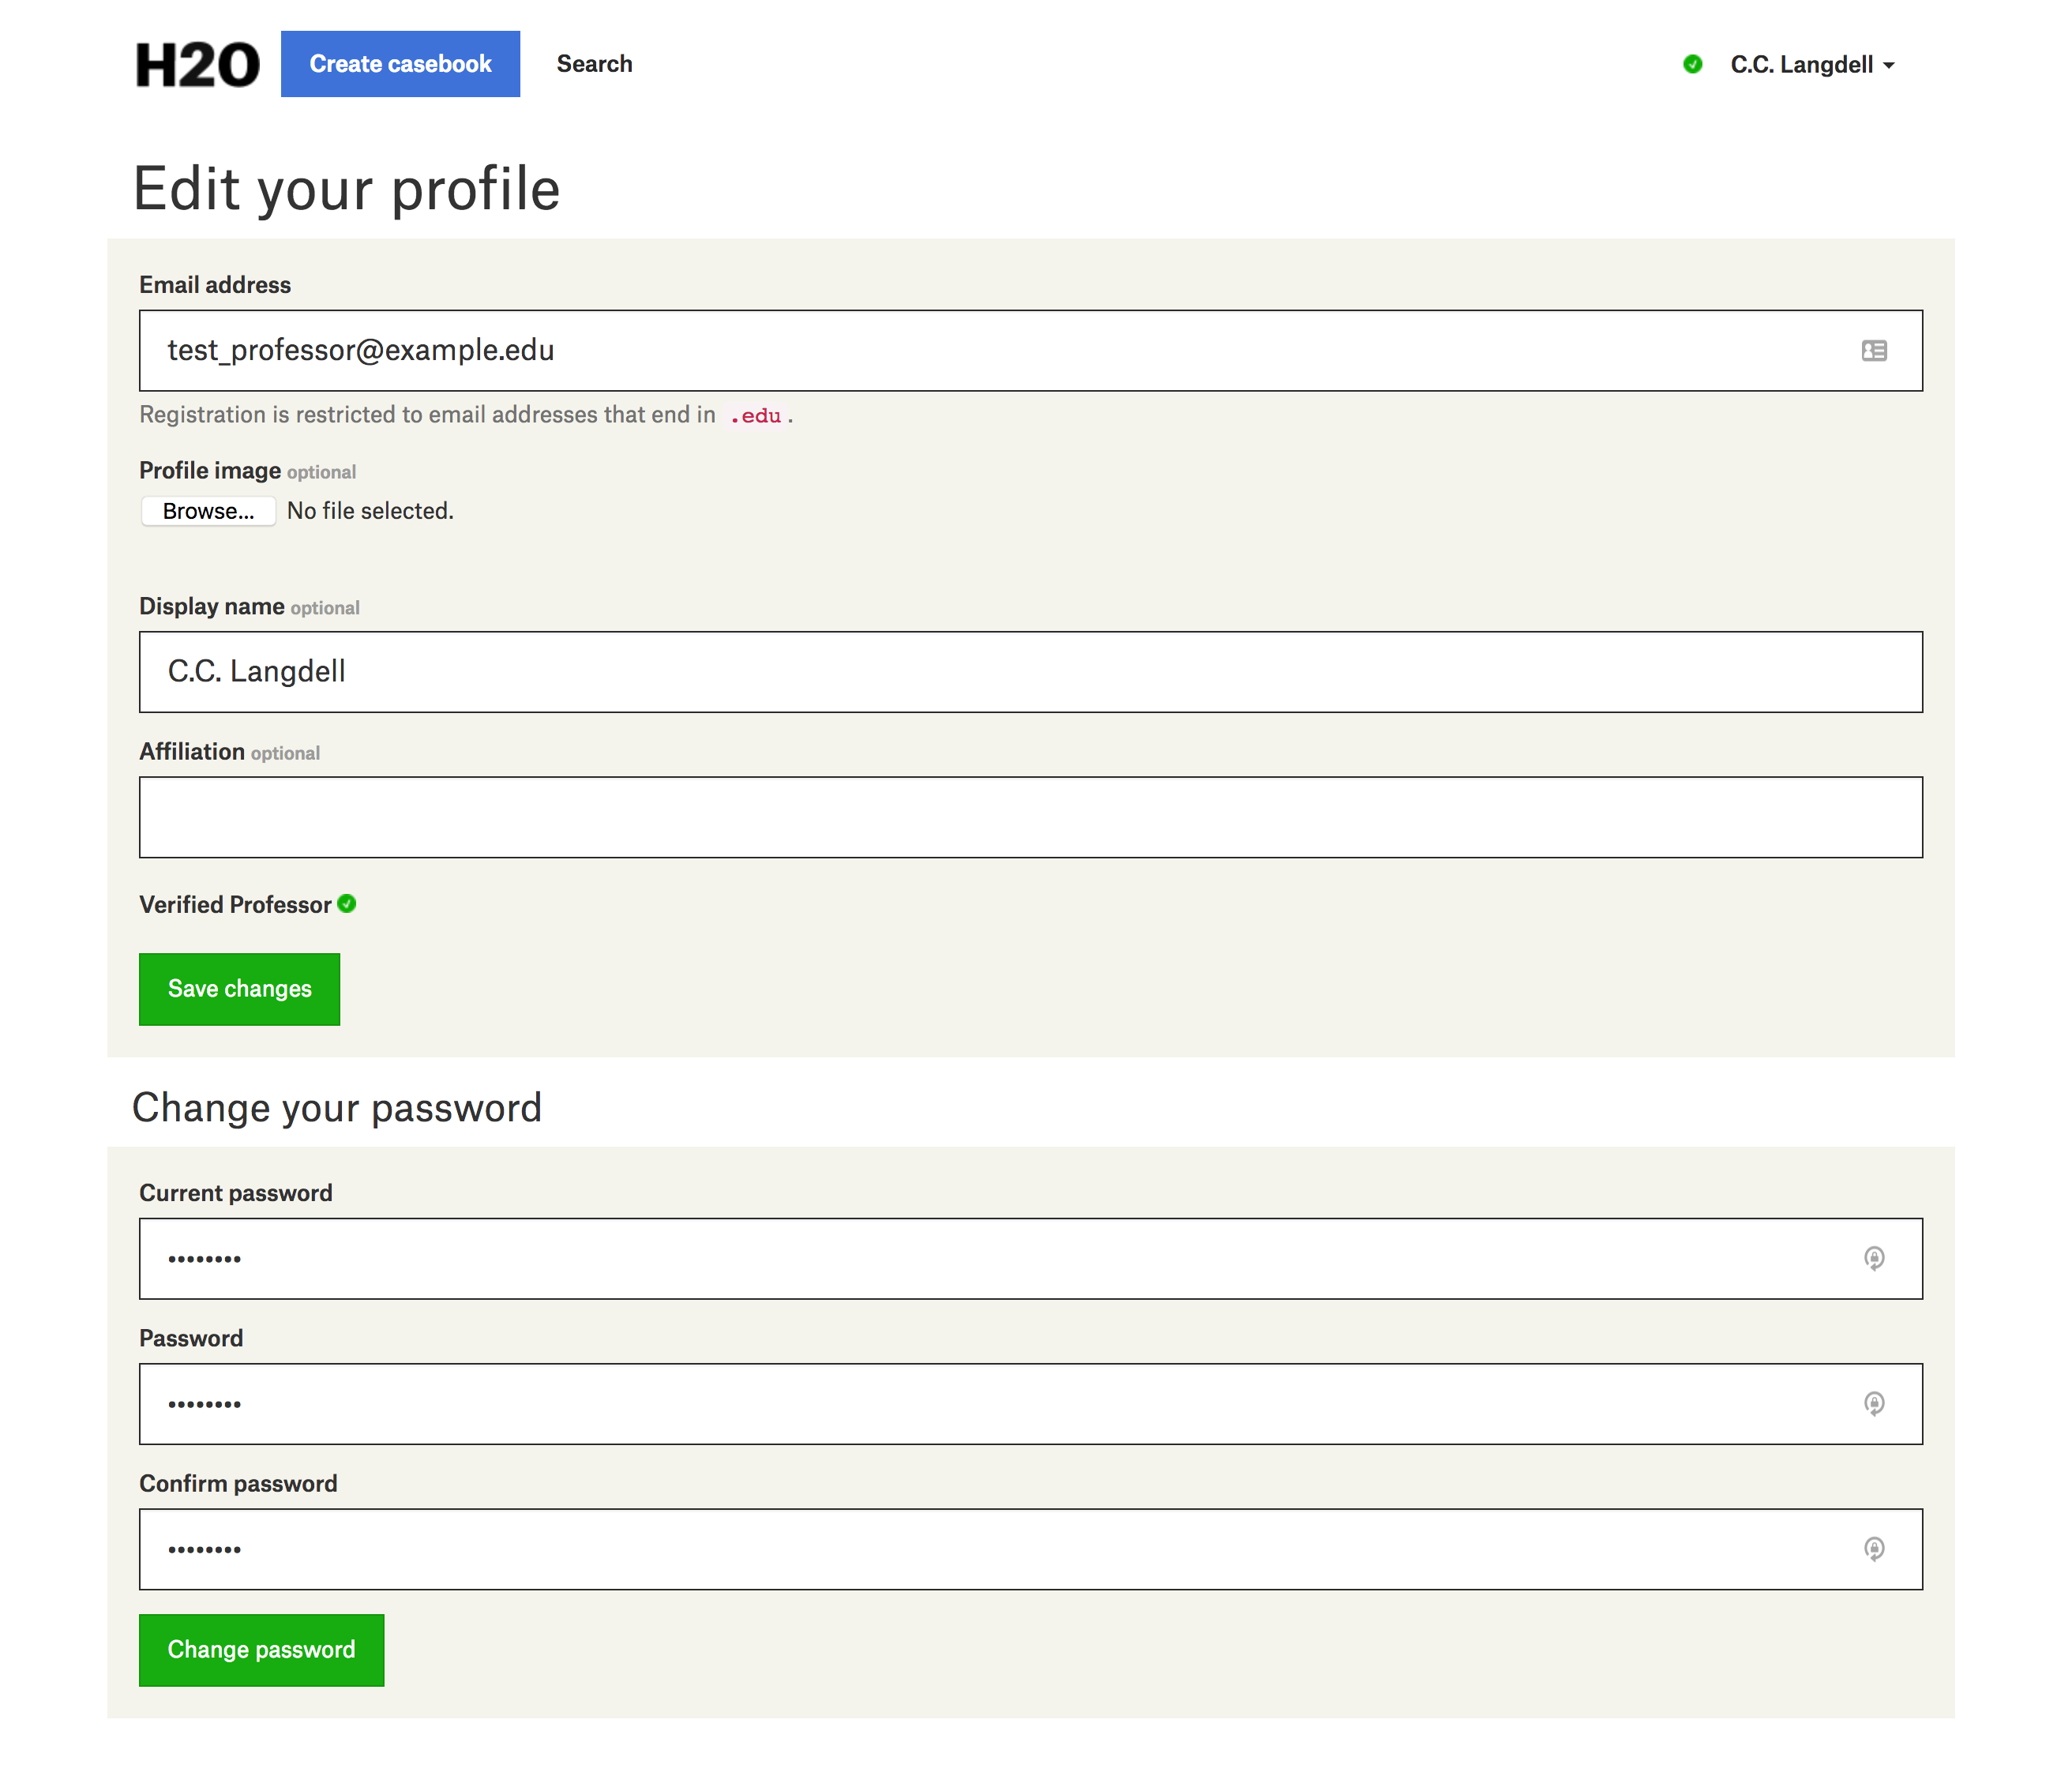Click the 'No file selected.' text
The height and width of the screenshot is (1791, 2072).
(370, 511)
